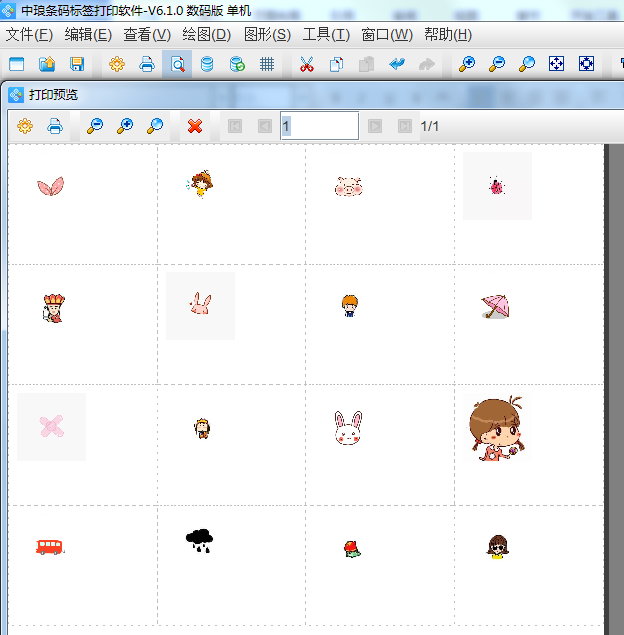624x635 pixels.
Task: Select the pink pig face label thumbnail
Action: tap(348, 186)
